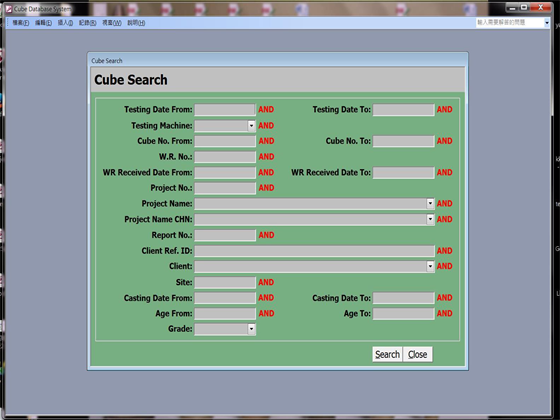Click the AND text beside W.R. No. field

[266, 157]
